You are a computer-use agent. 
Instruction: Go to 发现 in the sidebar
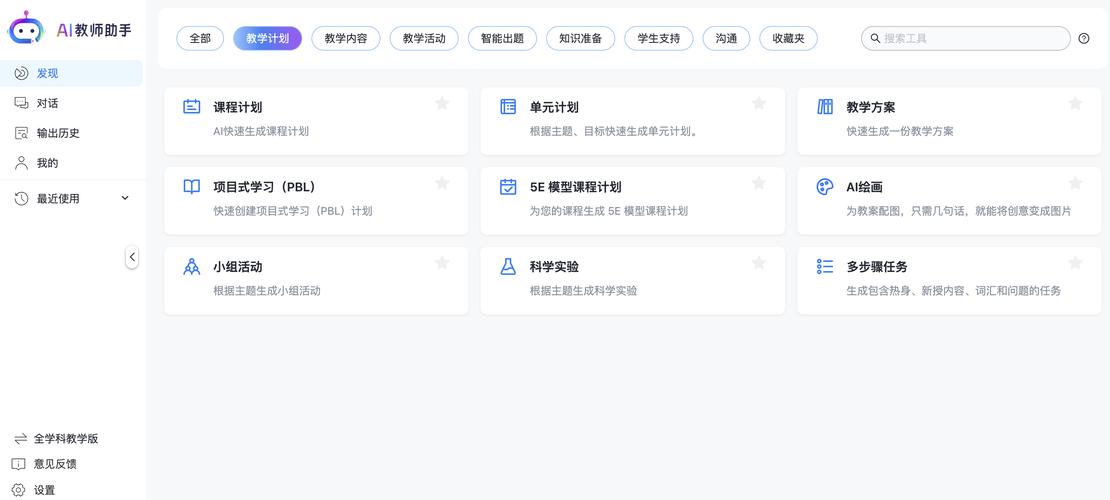pyautogui.click(x=71, y=74)
